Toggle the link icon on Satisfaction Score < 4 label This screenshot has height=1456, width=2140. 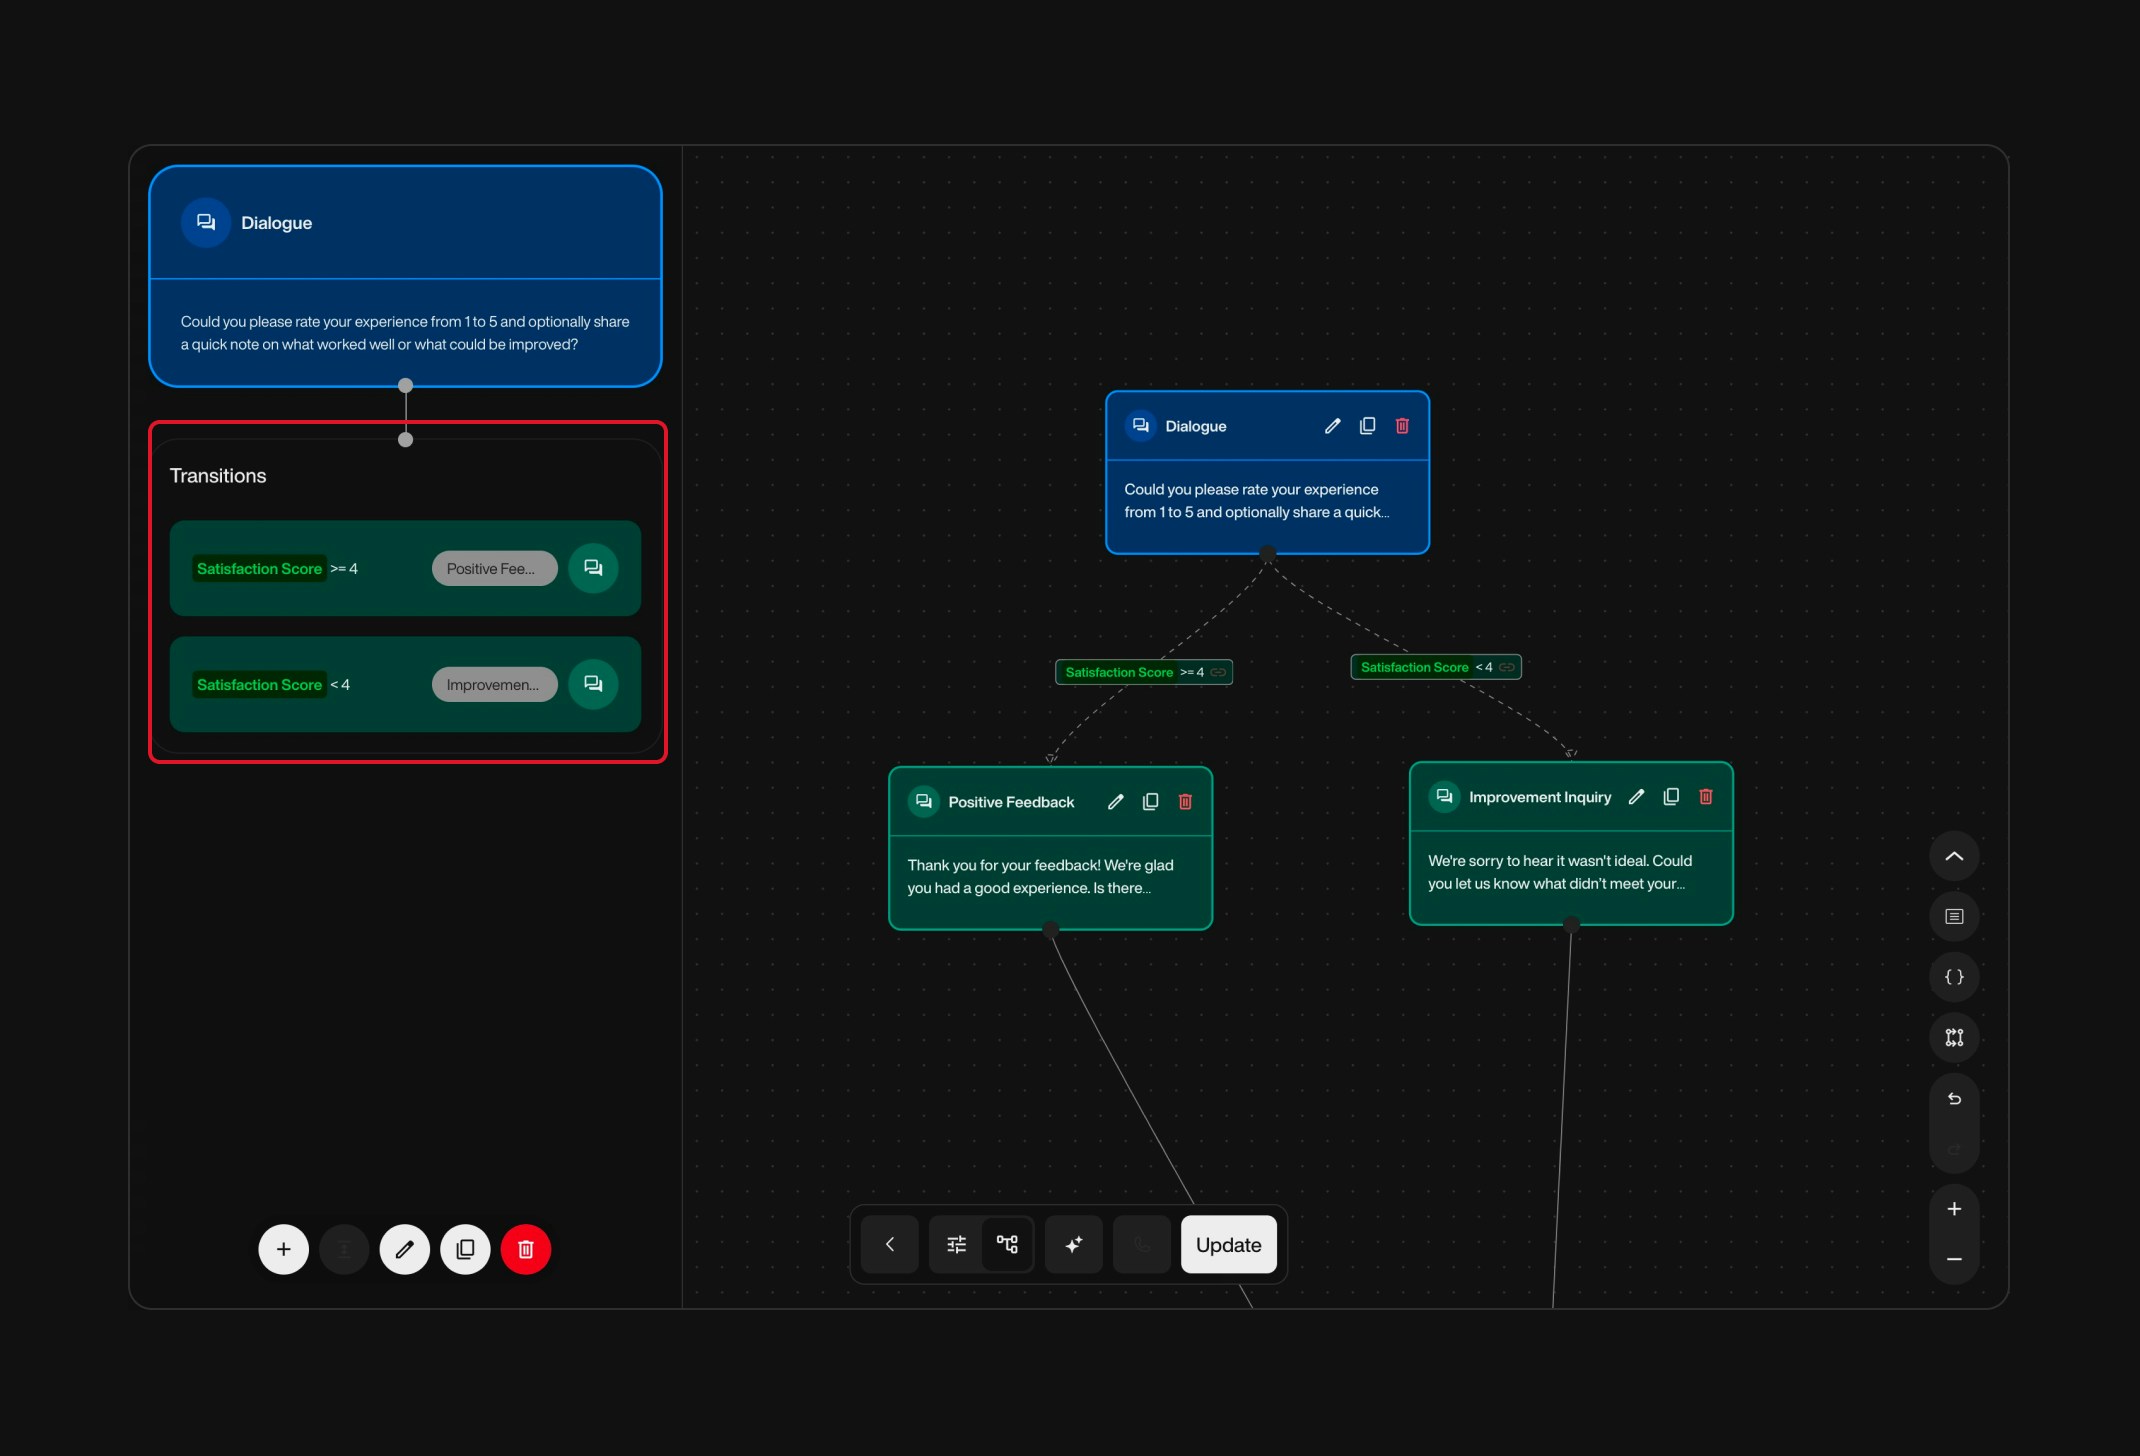coord(1506,667)
